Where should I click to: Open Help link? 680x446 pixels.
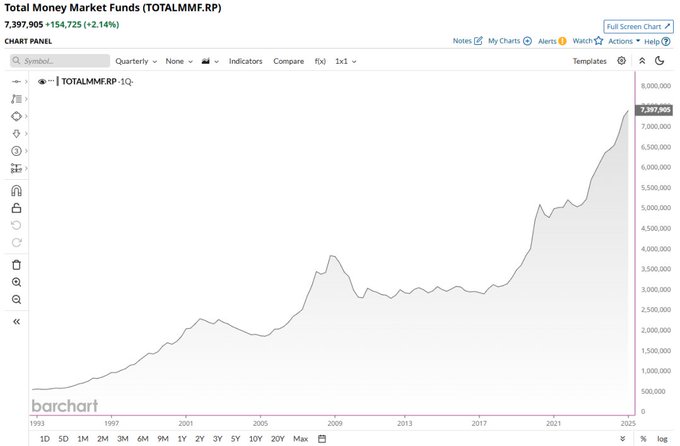[657, 42]
